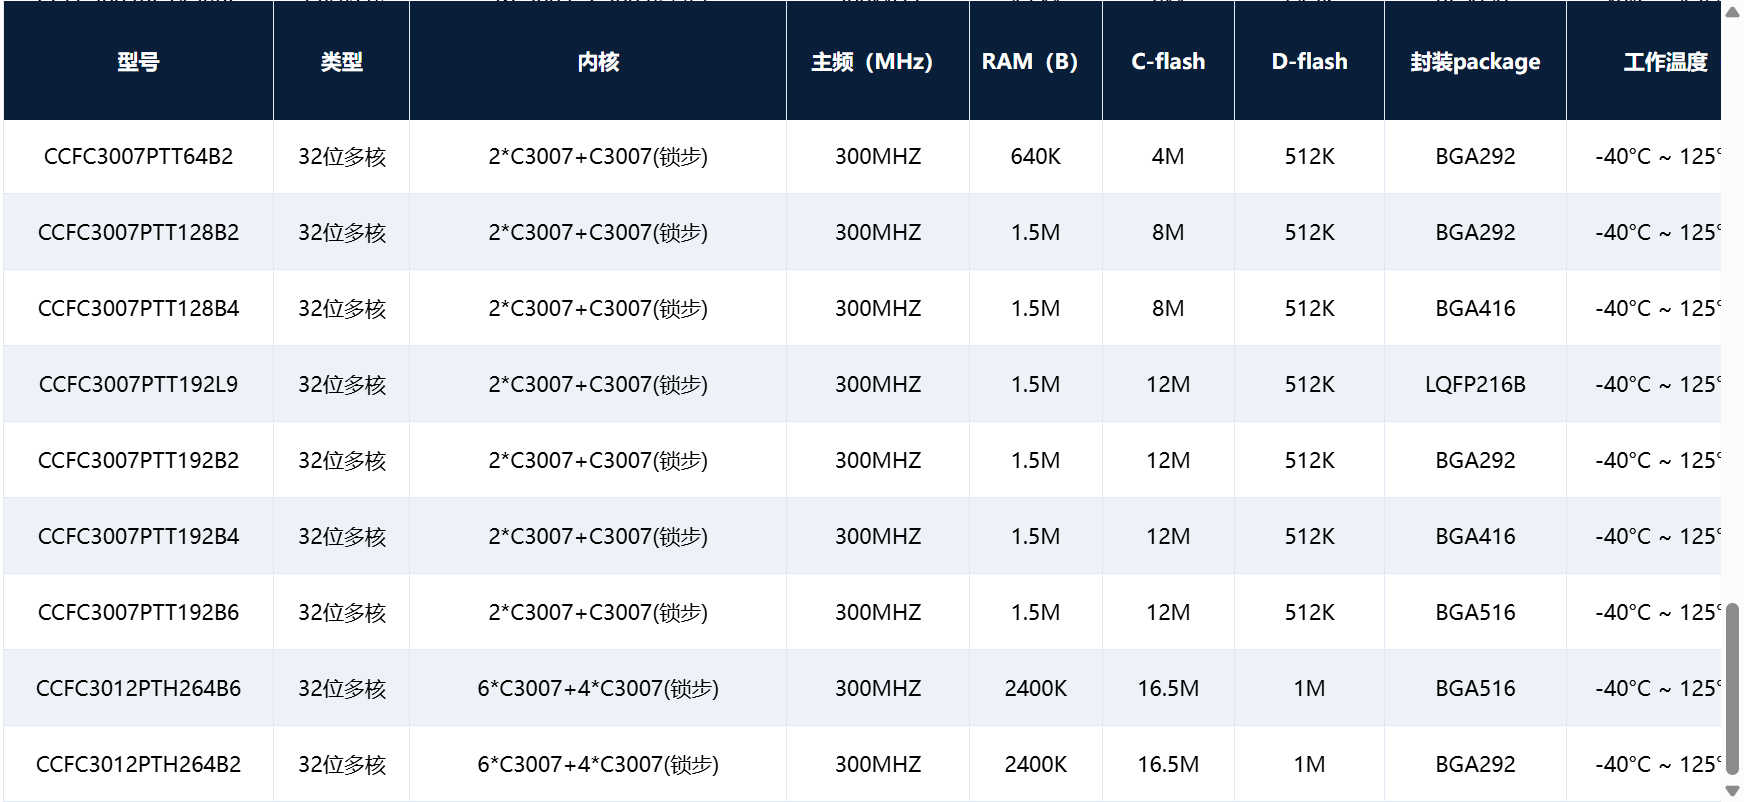Click BGA292 in CCFC3007PTT64B2 row

click(1475, 157)
